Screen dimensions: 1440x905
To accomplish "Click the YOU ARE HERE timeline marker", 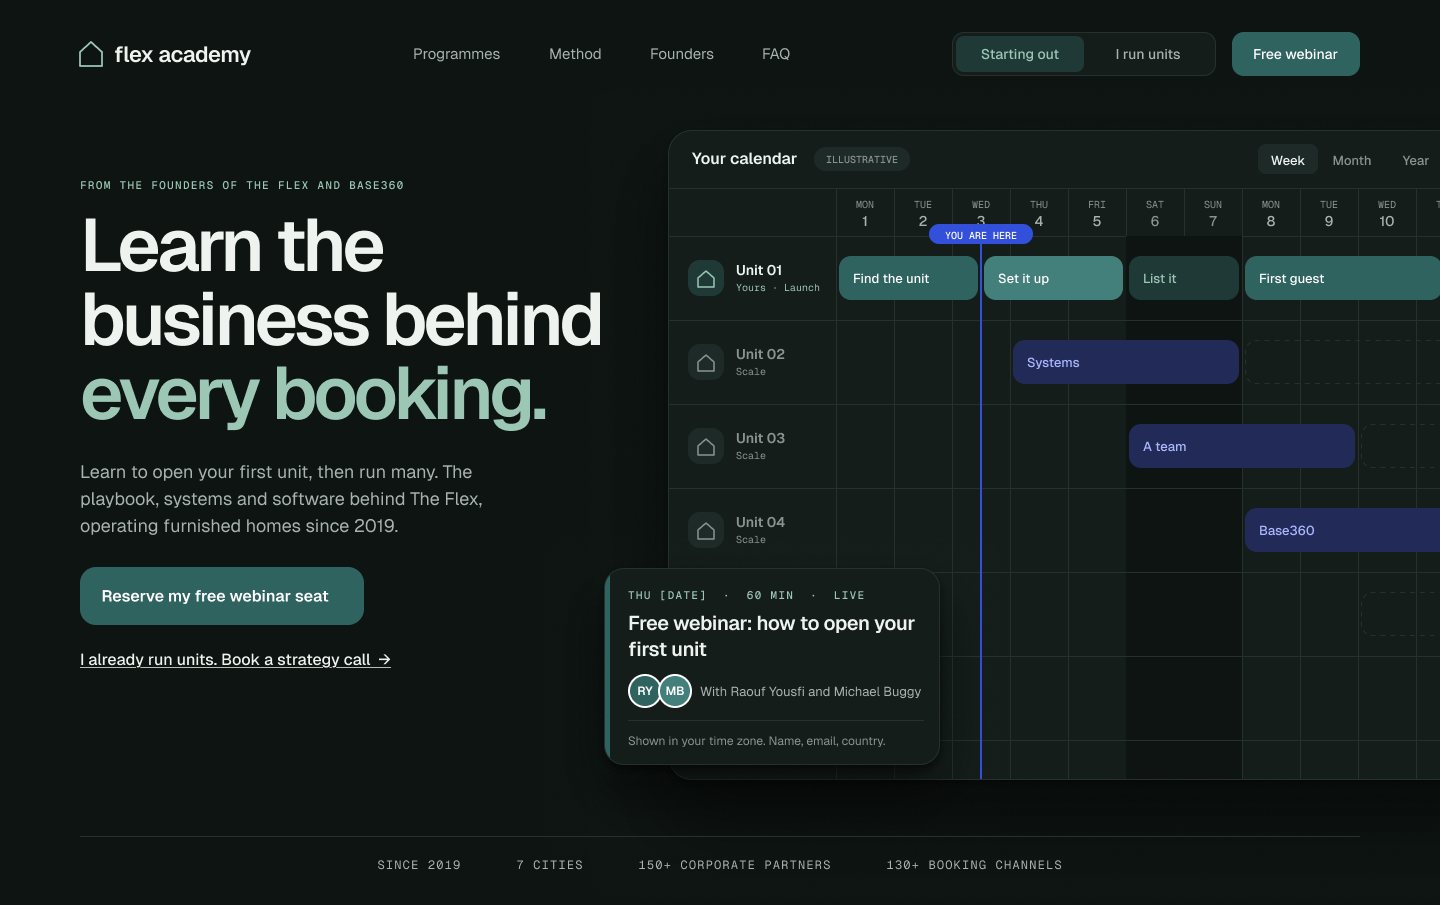I will [981, 235].
